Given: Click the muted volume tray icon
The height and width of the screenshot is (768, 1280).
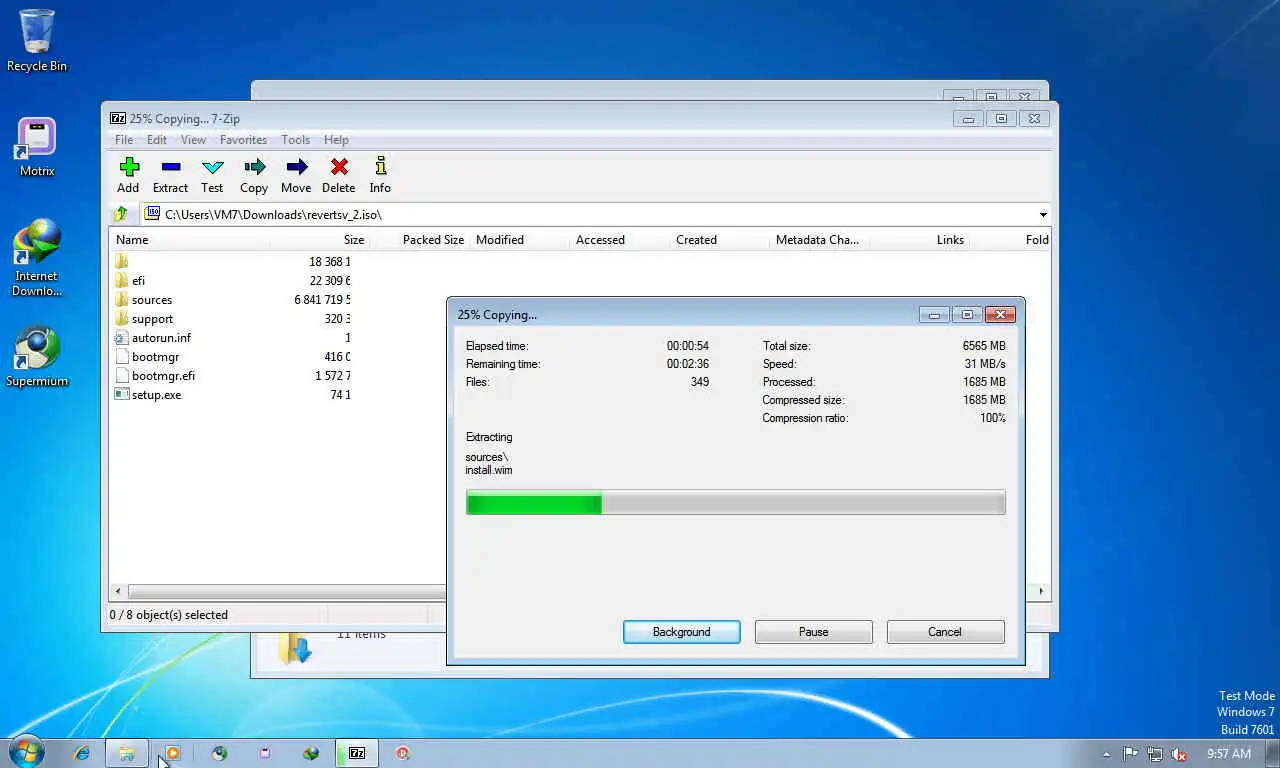Looking at the screenshot, I should [1179, 754].
